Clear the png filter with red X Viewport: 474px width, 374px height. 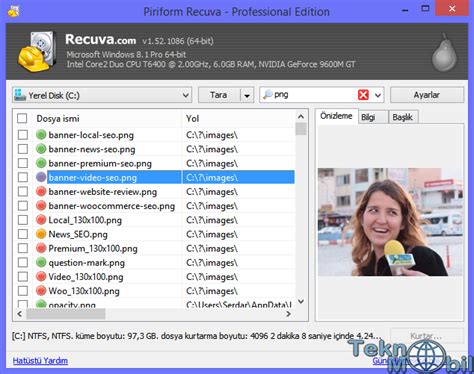(x=363, y=95)
